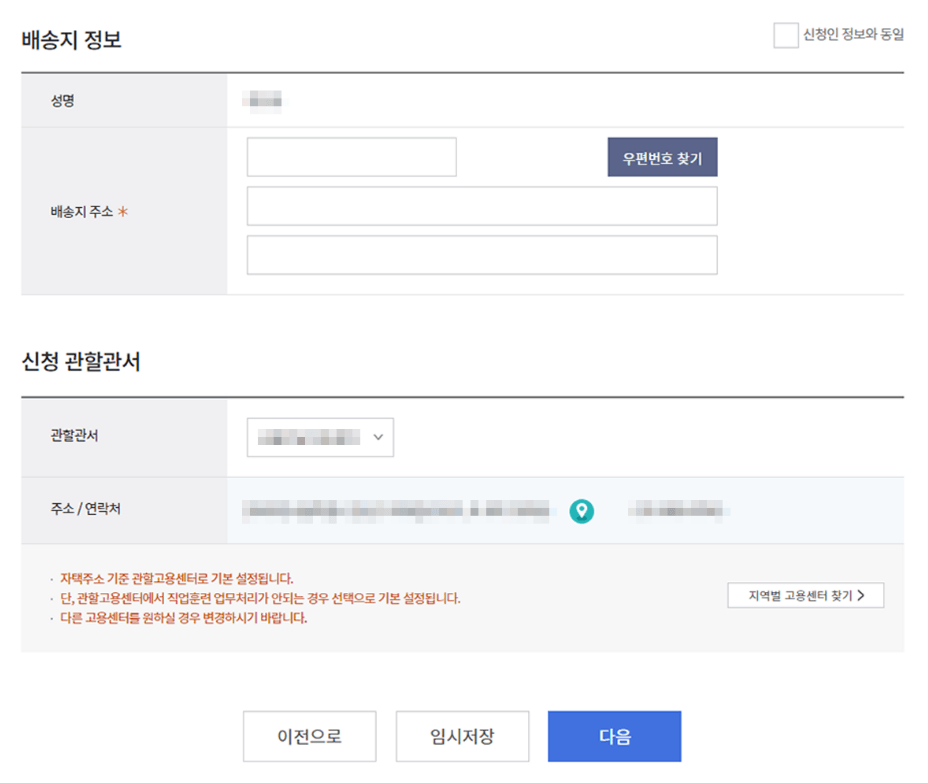Open 우편번호 찾기 postal code search
928x783 pixels.
pyautogui.click(x=662, y=156)
